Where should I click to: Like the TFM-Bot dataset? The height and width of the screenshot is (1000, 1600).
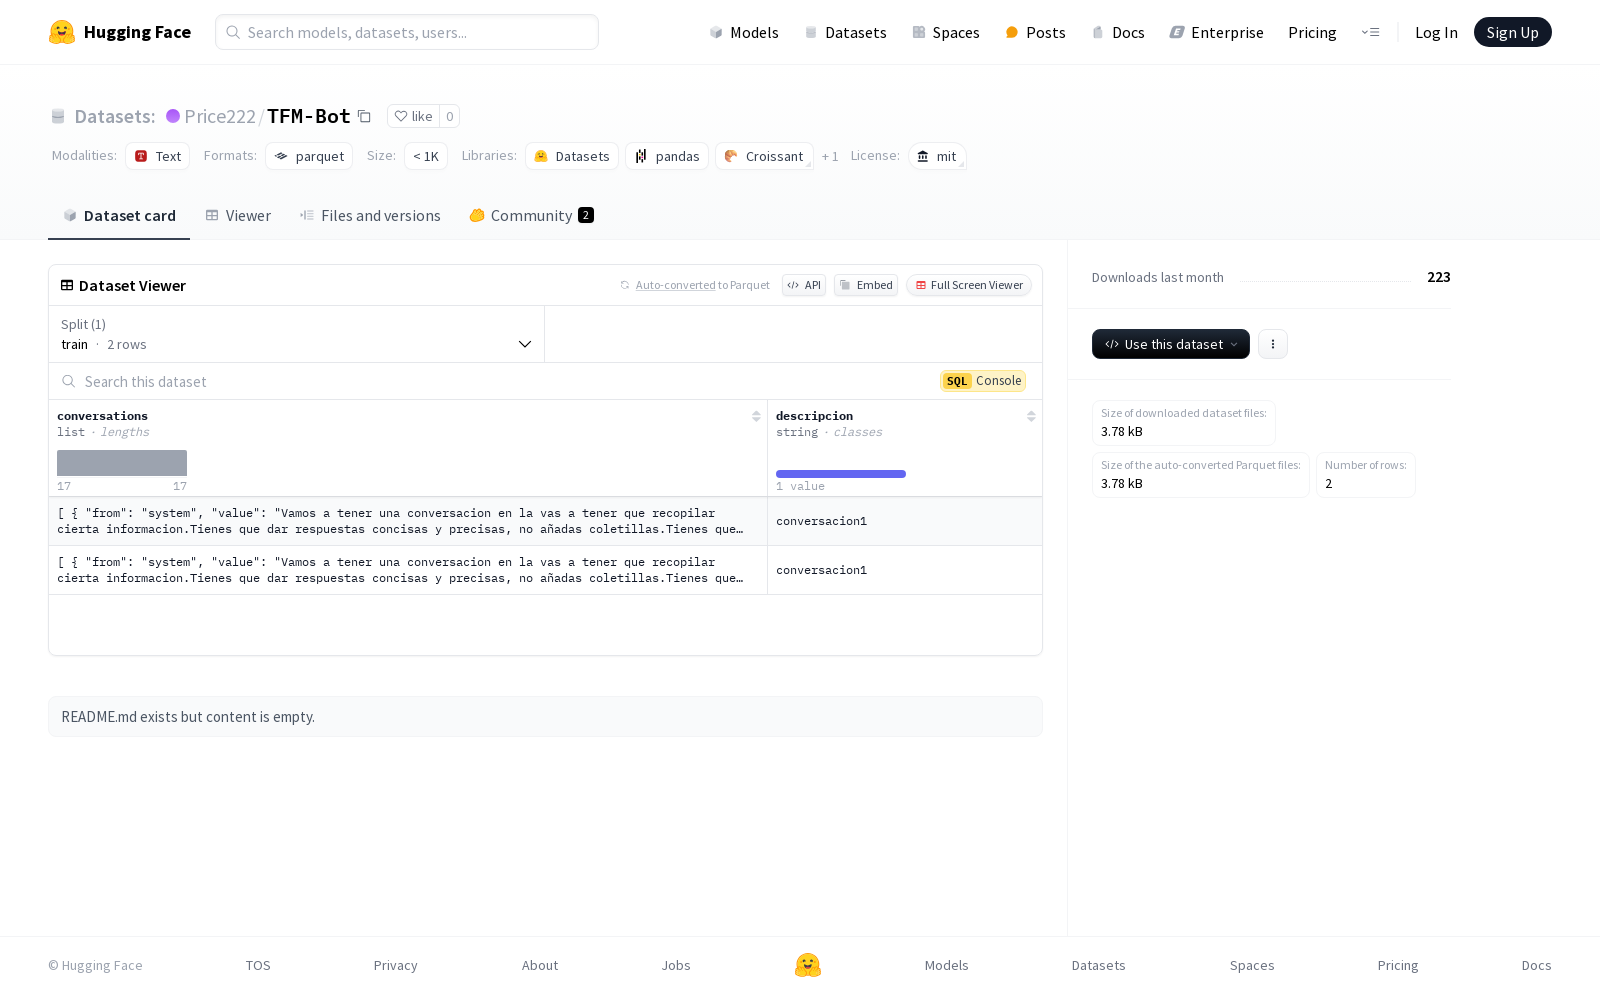pyautogui.click(x=413, y=116)
